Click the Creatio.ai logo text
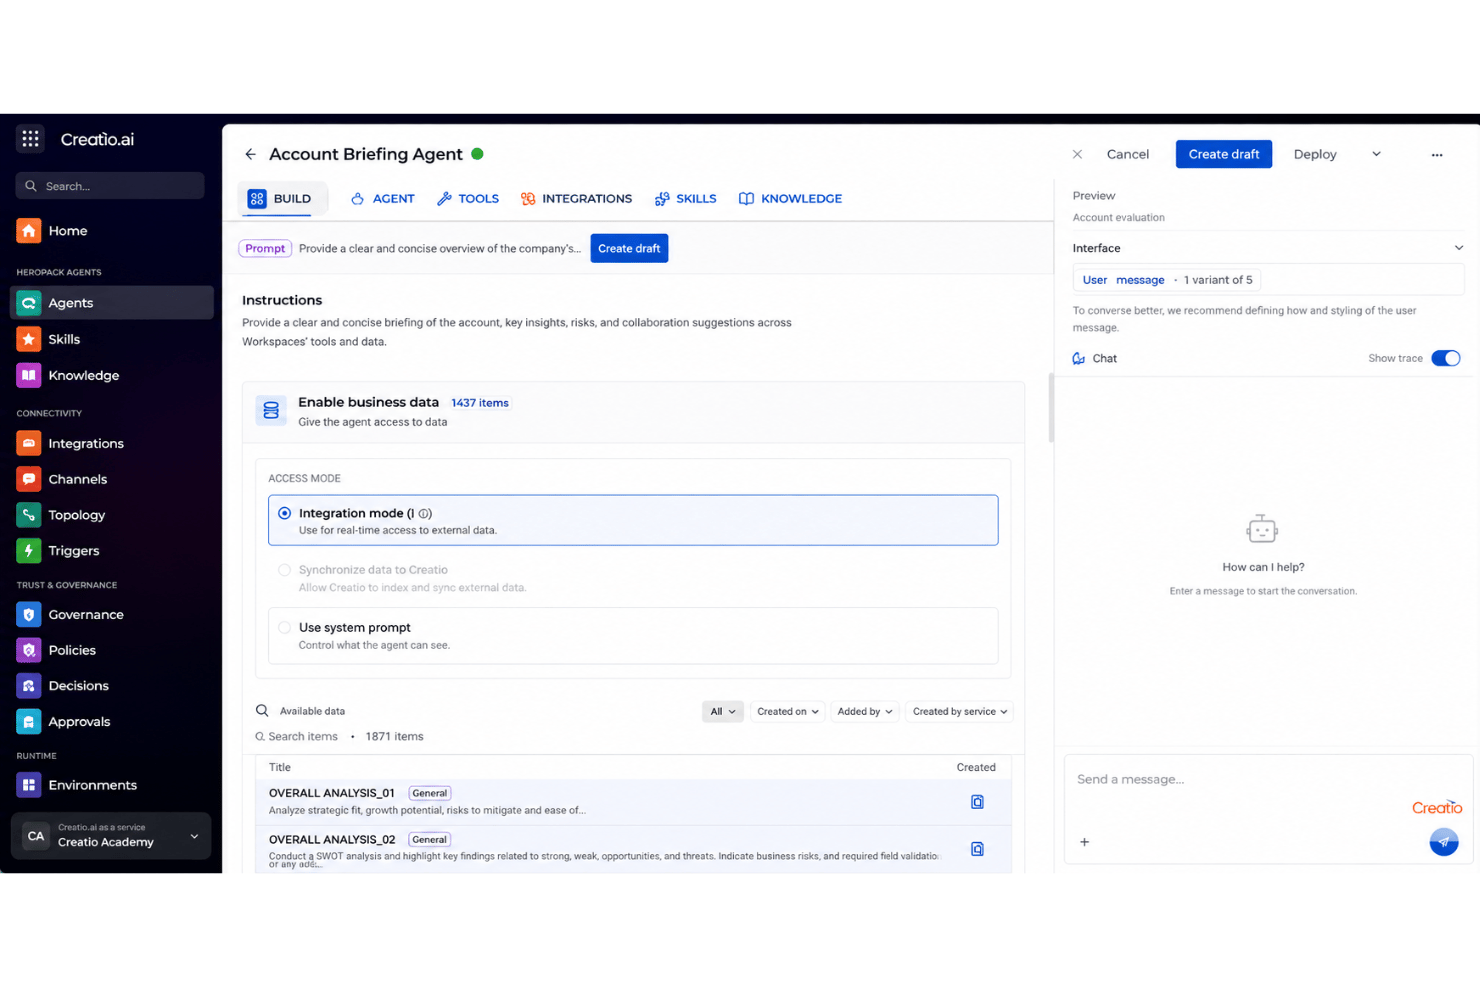 [x=97, y=139]
